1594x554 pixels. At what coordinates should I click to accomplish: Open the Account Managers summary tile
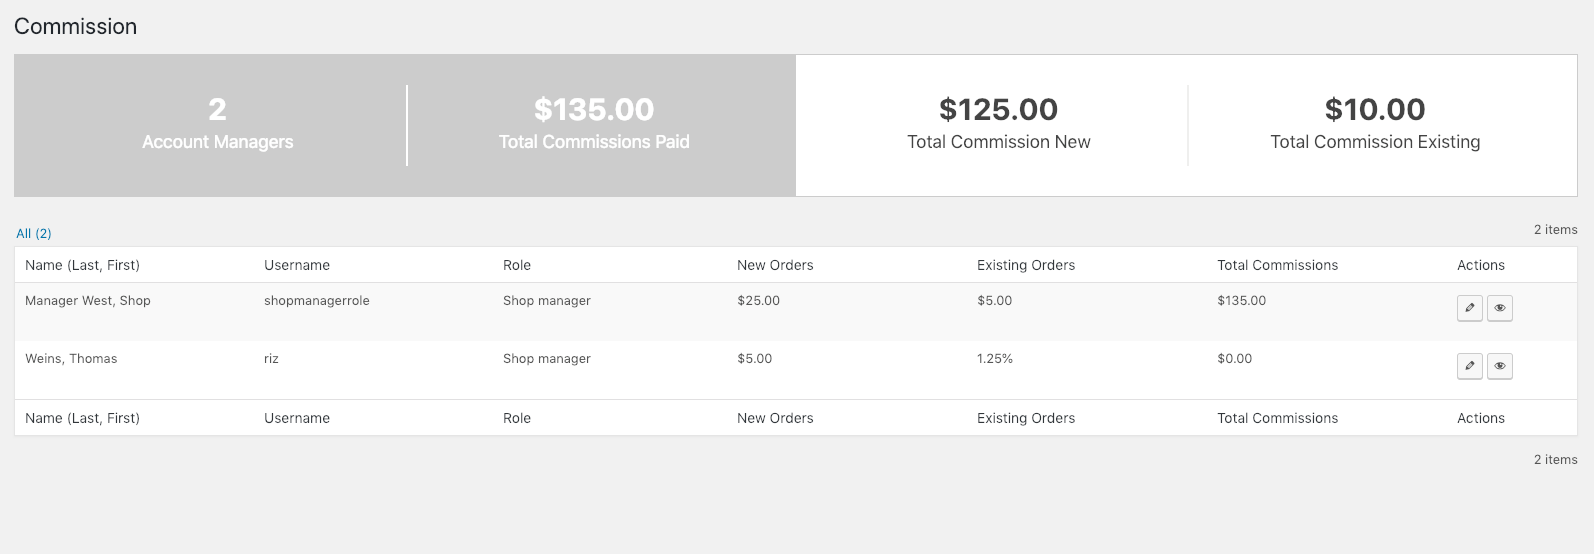coord(217,125)
